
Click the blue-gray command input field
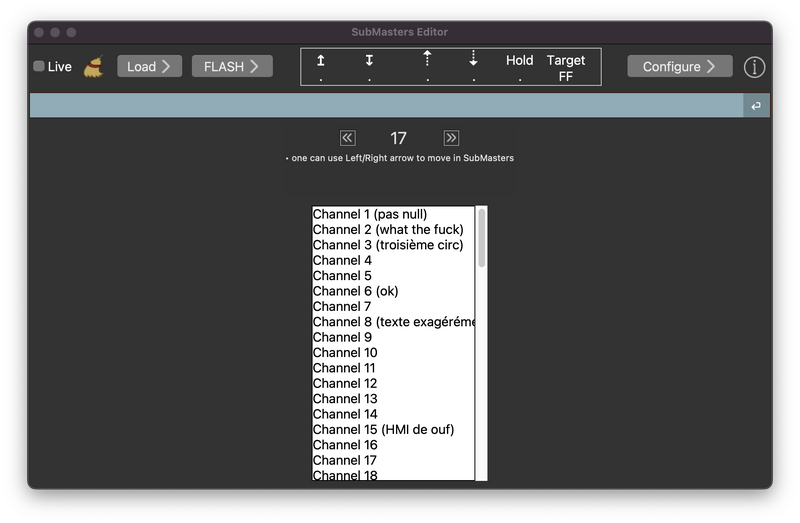click(x=386, y=106)
